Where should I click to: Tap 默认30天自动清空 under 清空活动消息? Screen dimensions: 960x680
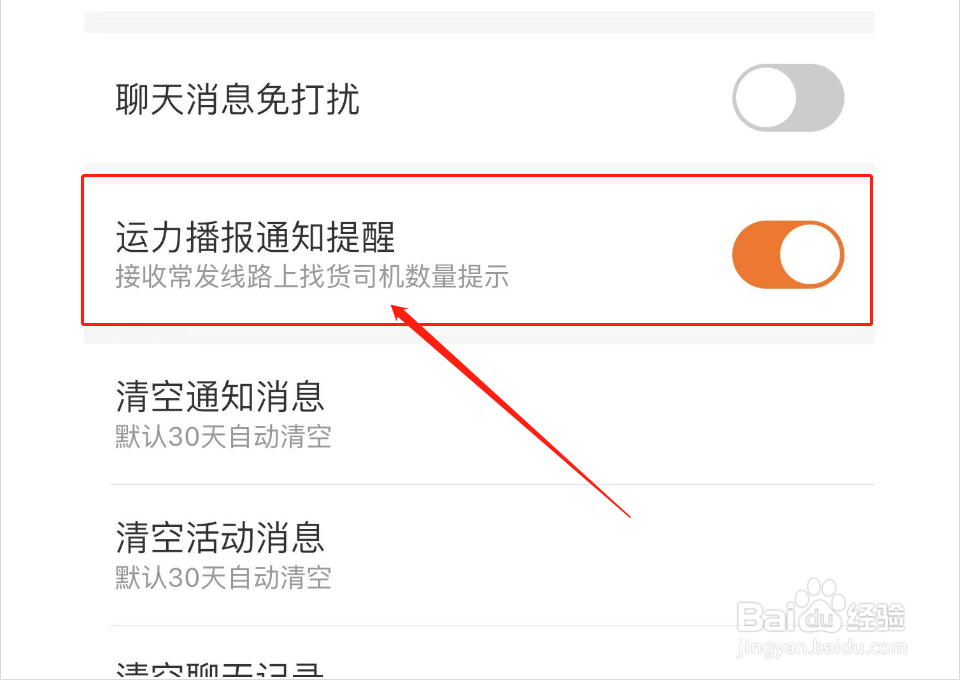[223, 578]
